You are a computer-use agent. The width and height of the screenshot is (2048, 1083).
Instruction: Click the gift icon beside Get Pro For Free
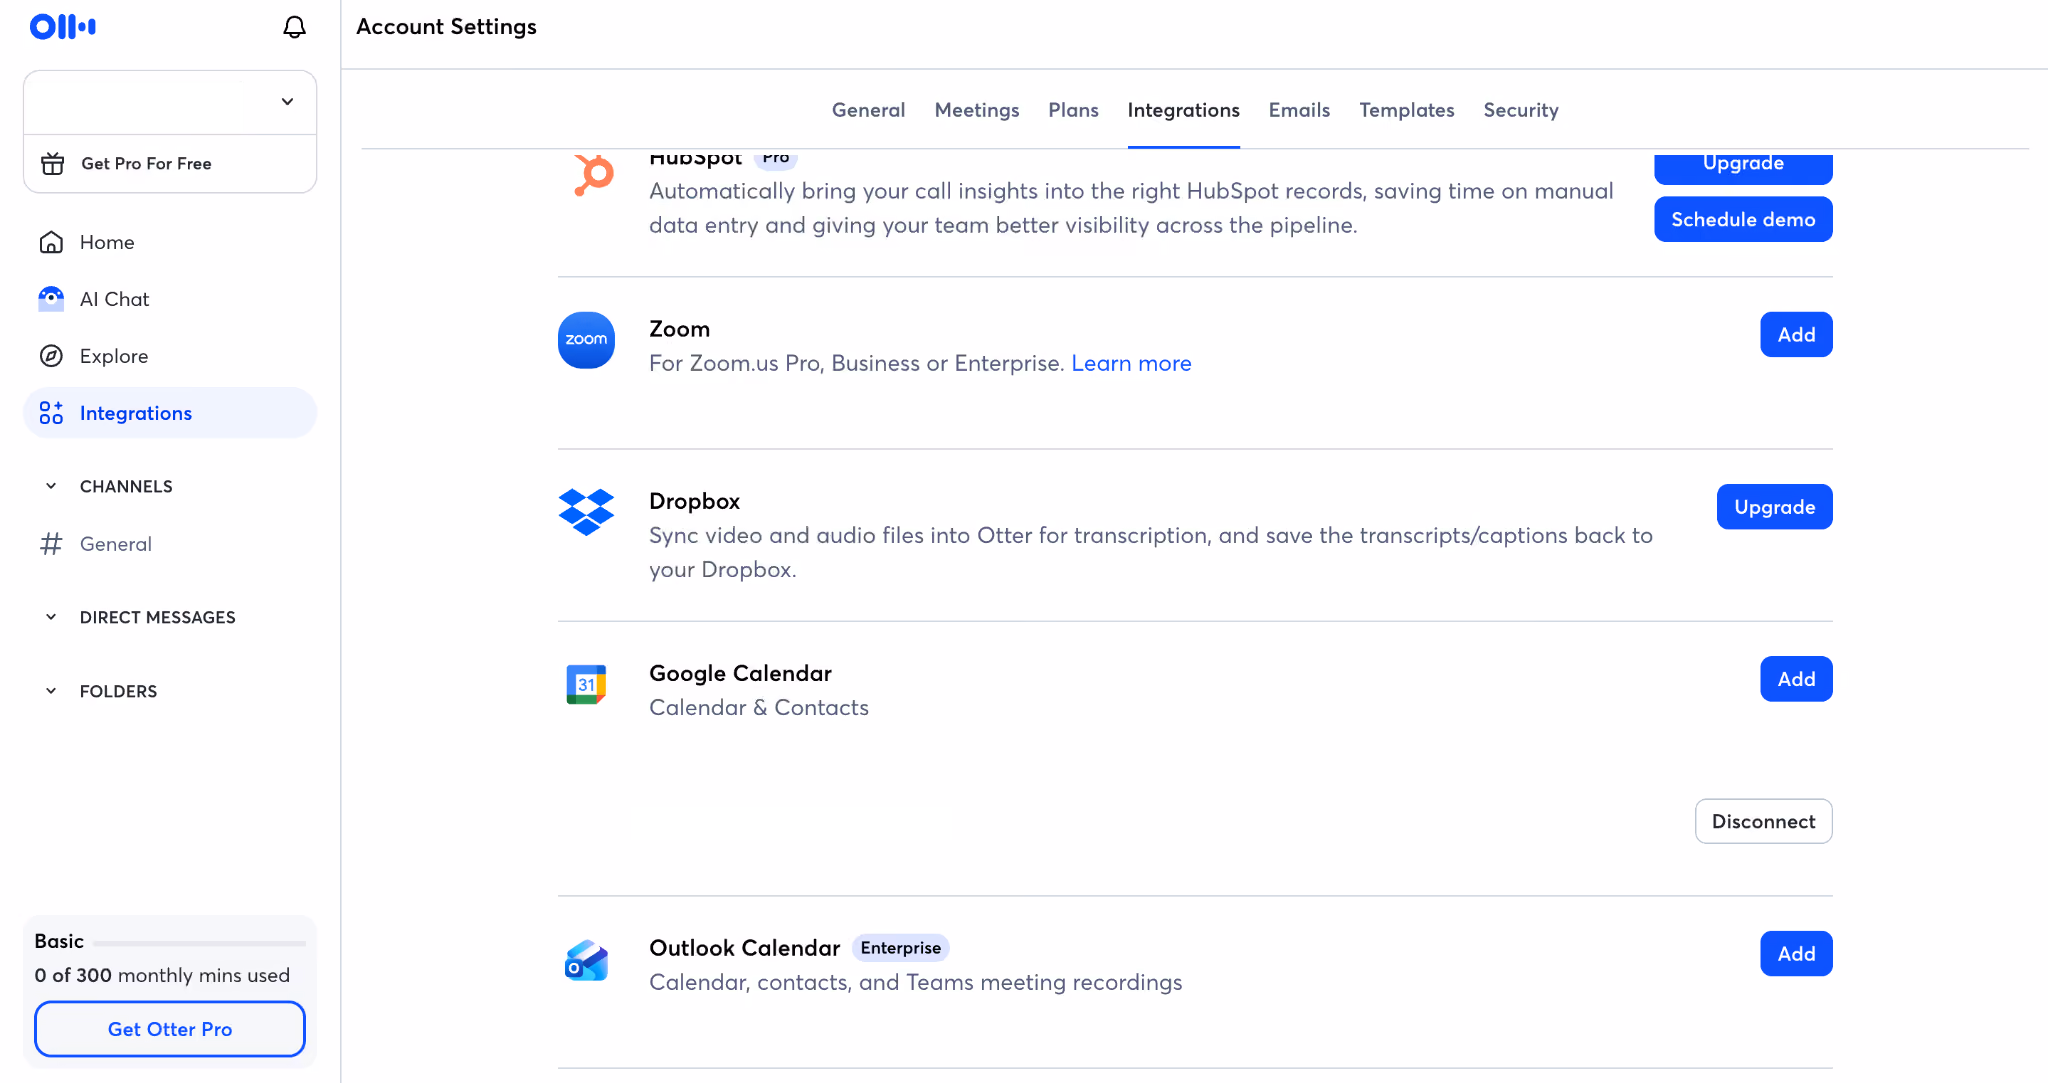point(53,163)
